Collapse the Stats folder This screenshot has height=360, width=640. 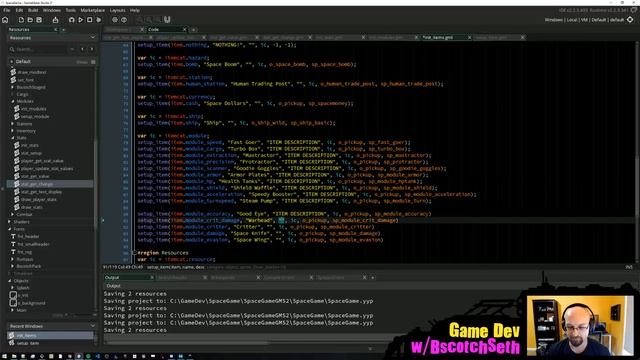coord(13,138)
